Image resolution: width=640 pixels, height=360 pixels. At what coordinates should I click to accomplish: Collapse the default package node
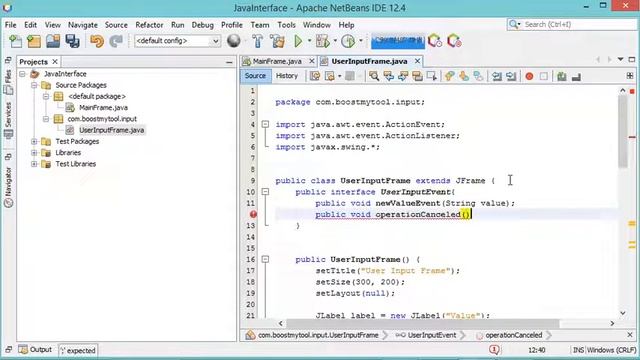[46, 96]
